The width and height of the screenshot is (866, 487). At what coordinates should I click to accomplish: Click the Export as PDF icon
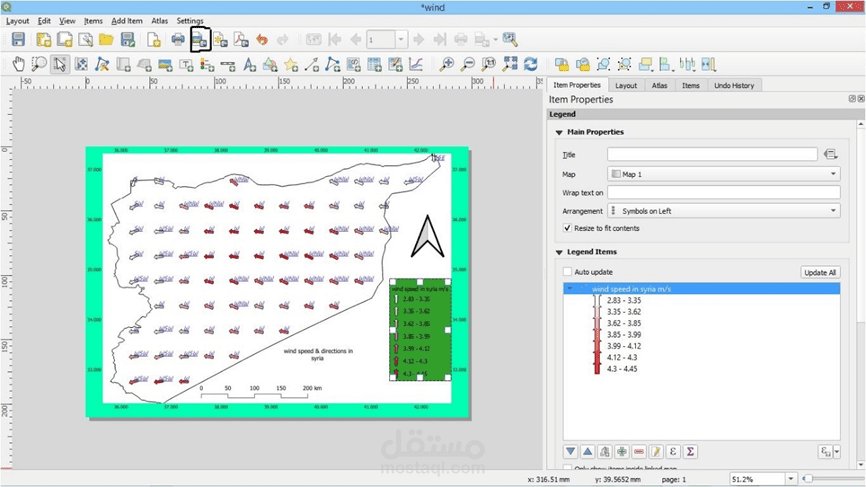pyautogui.click(x=241, y=39)
